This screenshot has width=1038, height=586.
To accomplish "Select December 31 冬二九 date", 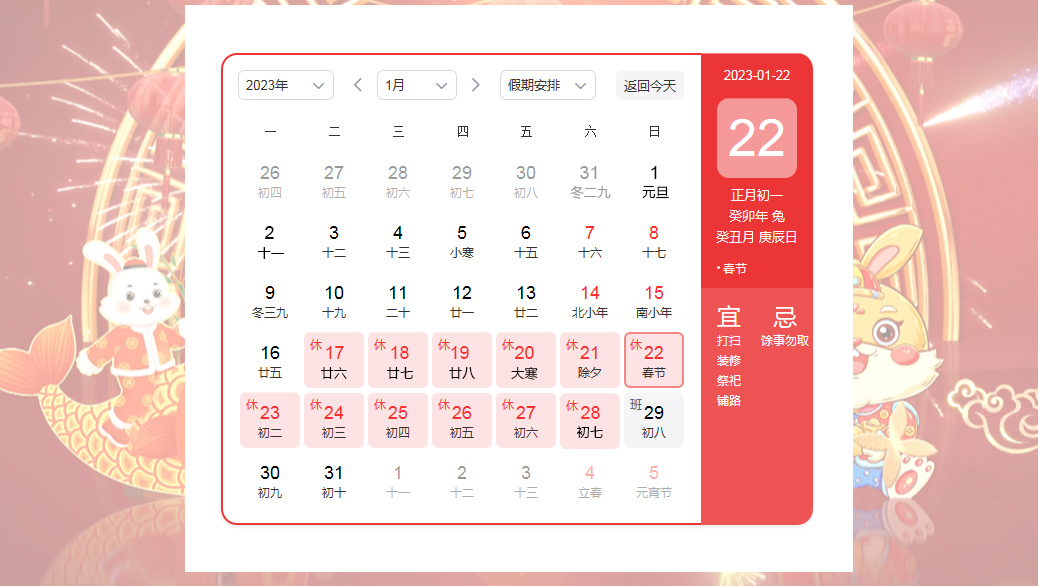I will [x=590, y=181].
